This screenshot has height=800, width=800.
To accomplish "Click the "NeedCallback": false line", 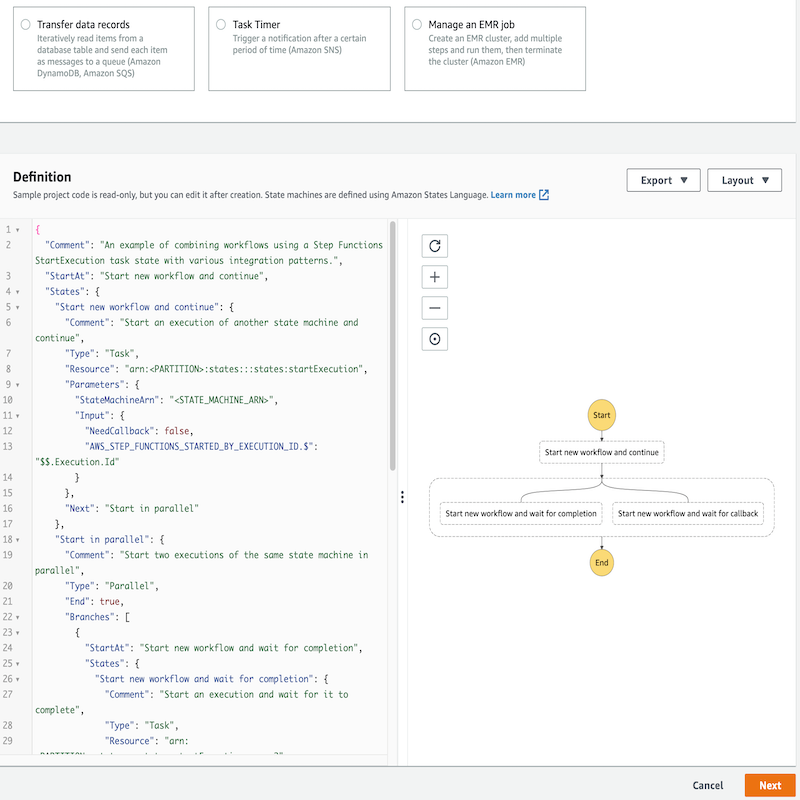I will pos(139,431).
